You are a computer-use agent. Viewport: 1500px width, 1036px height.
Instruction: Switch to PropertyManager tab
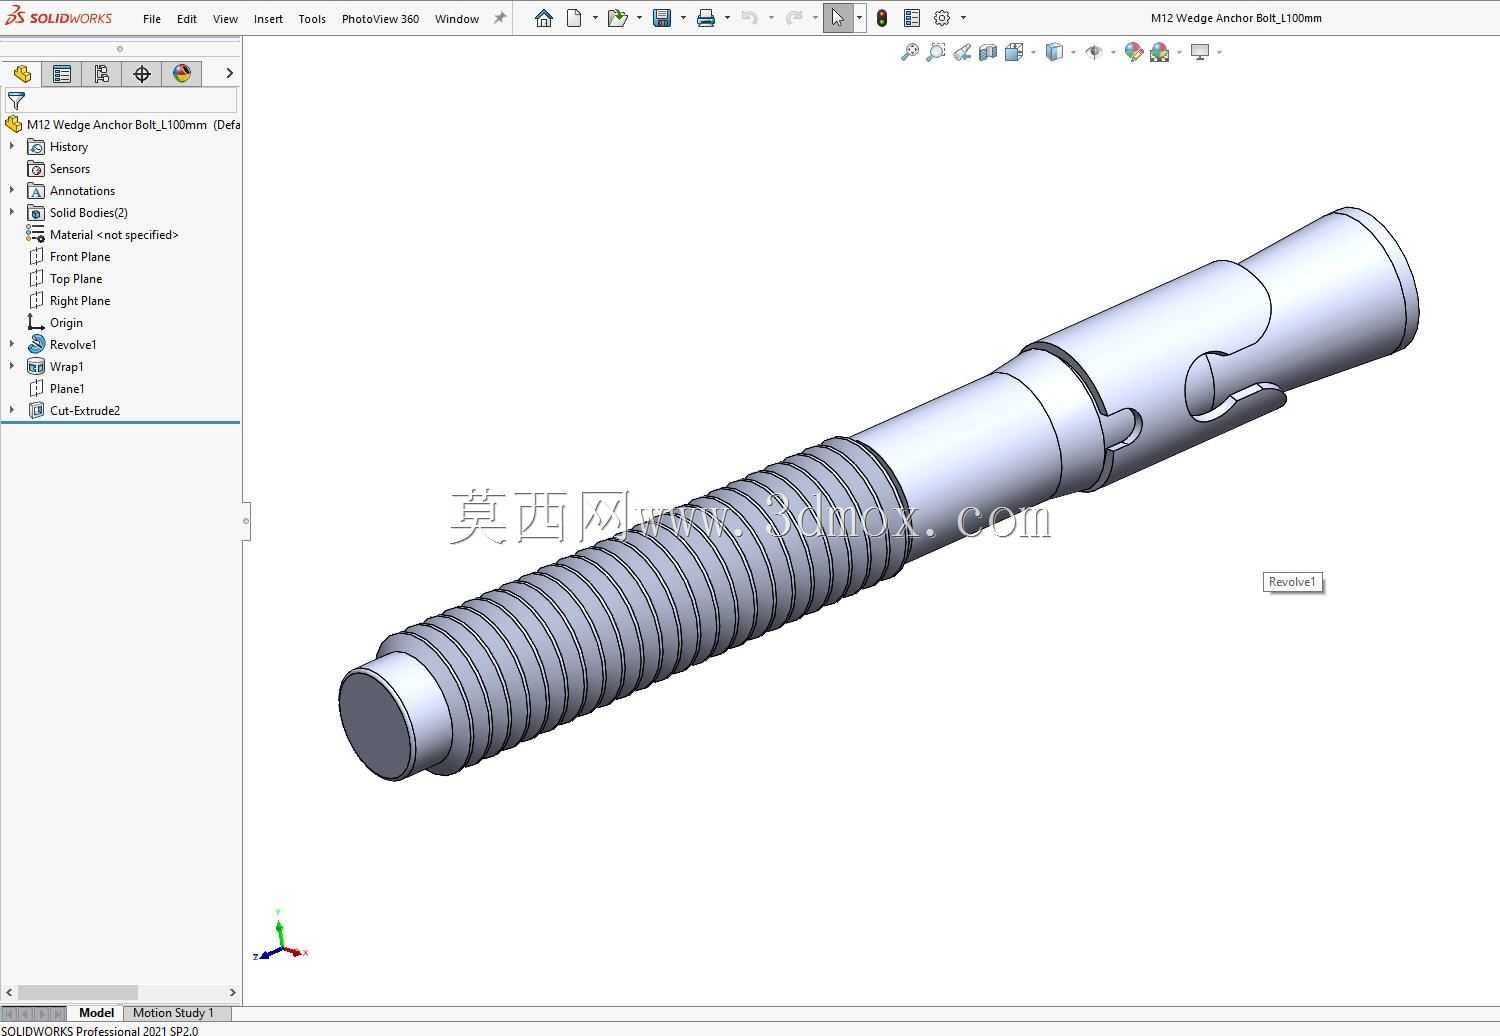(62, 74)
